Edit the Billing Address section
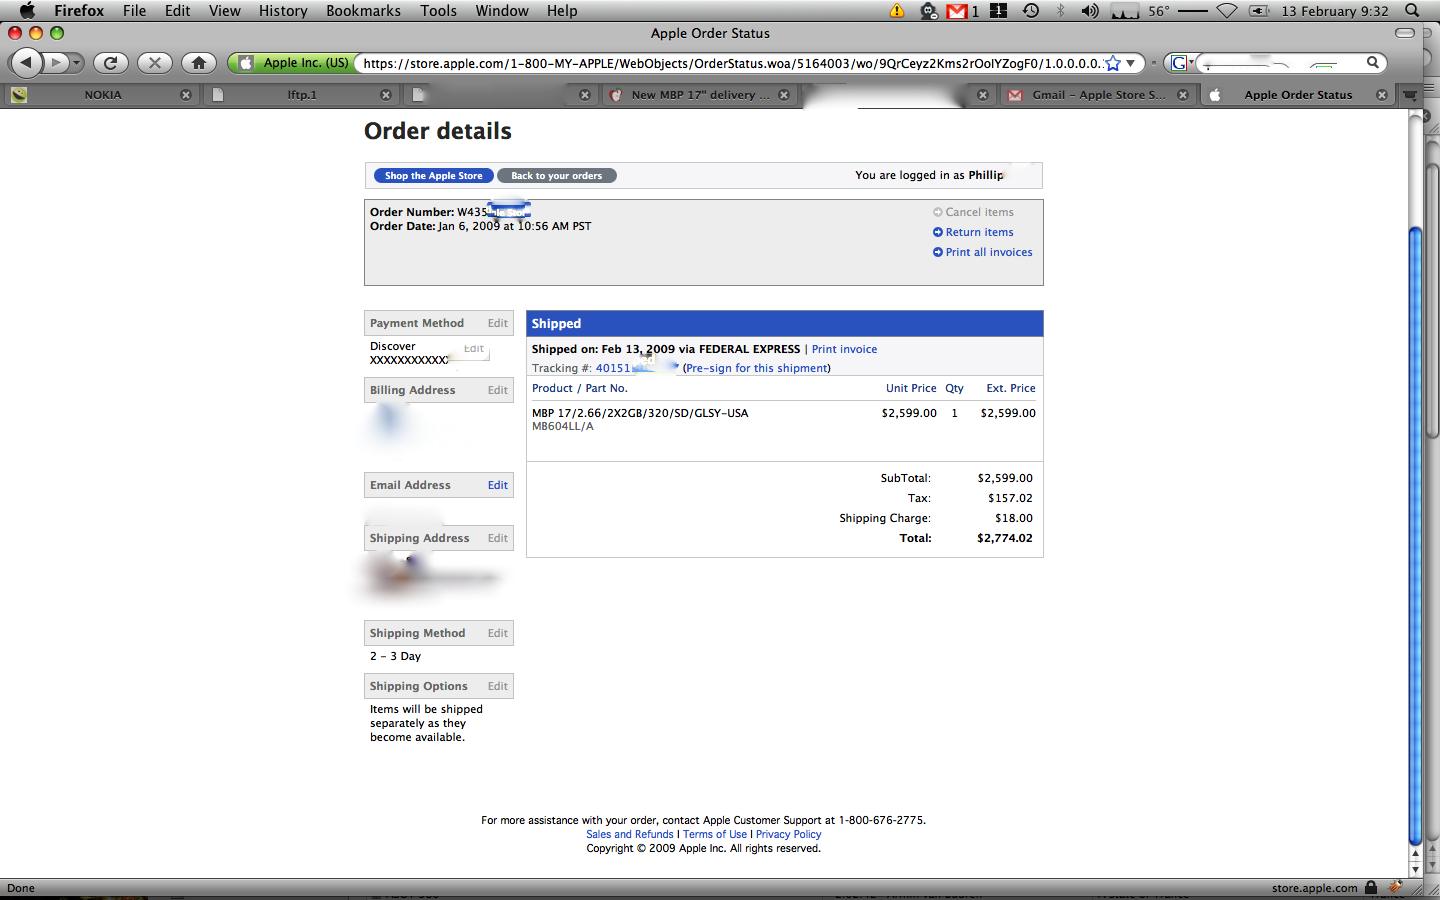Image resolution: width=1440 pixels, height=900 pixels. [498, 390]
